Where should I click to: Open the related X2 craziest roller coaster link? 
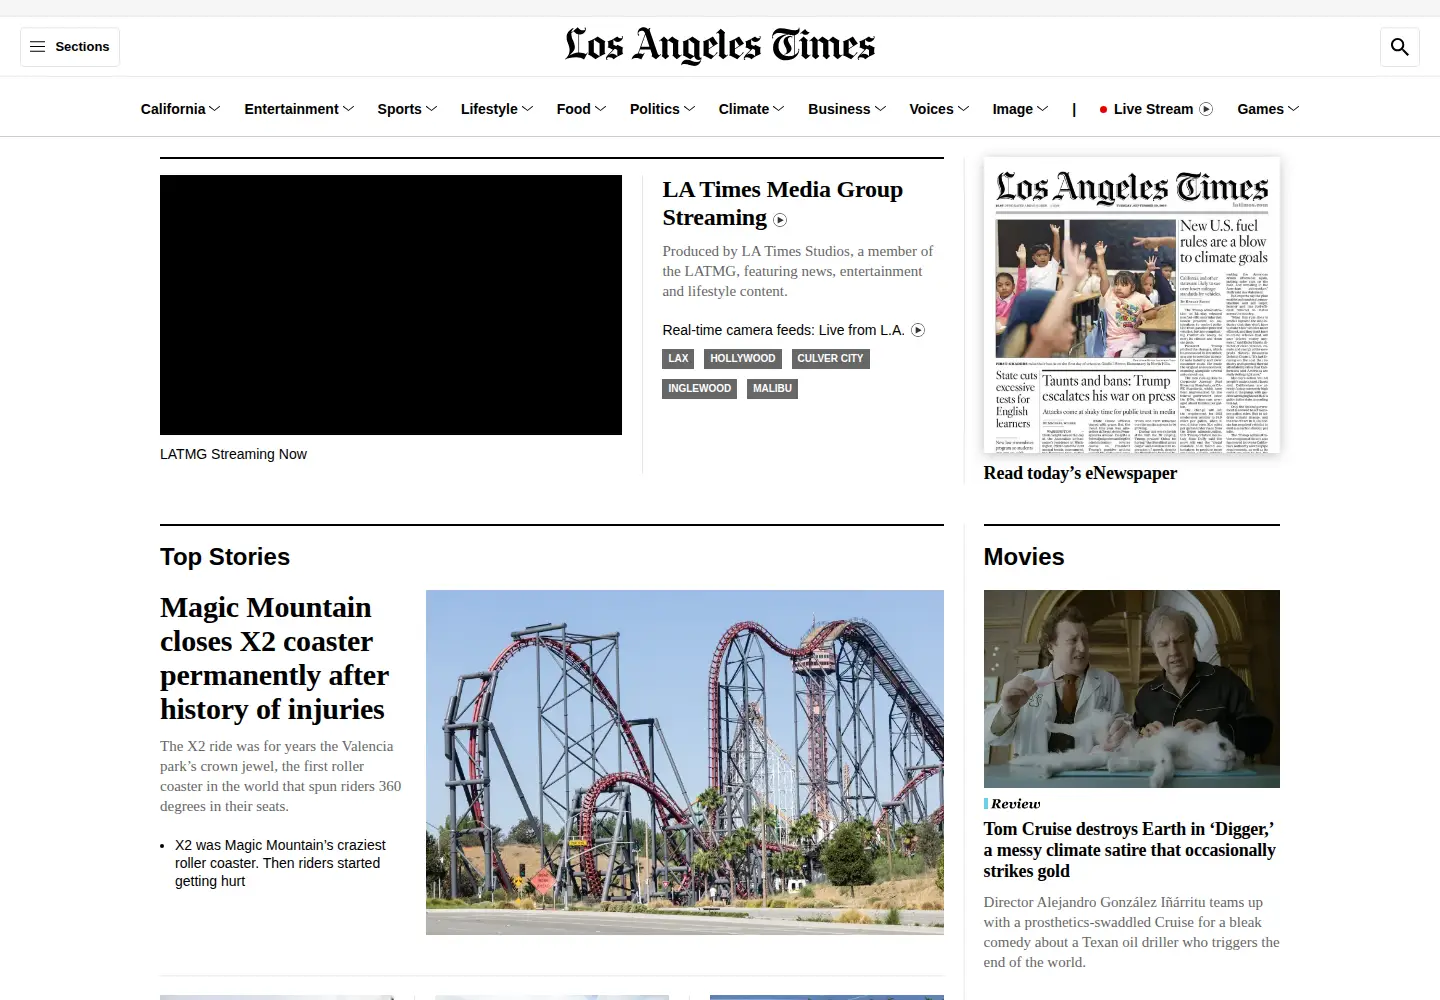click(280, 863)
